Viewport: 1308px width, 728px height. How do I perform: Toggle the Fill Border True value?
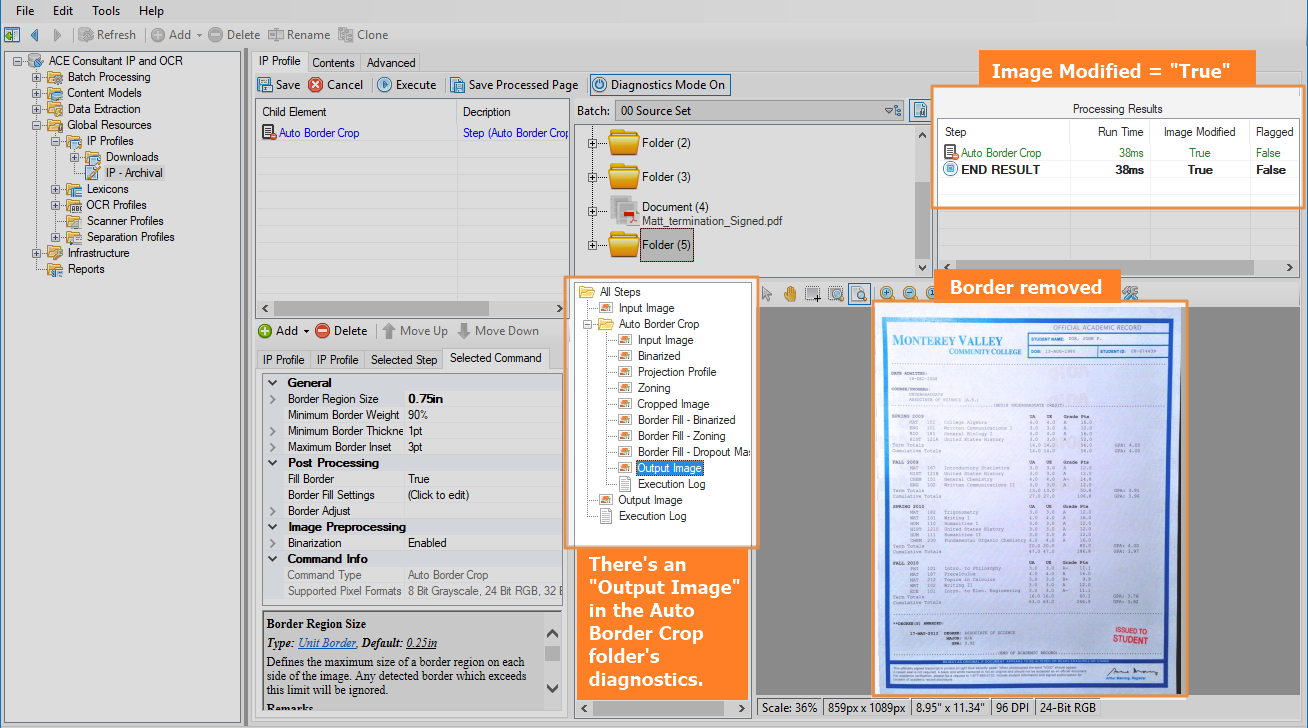point(419,479)
